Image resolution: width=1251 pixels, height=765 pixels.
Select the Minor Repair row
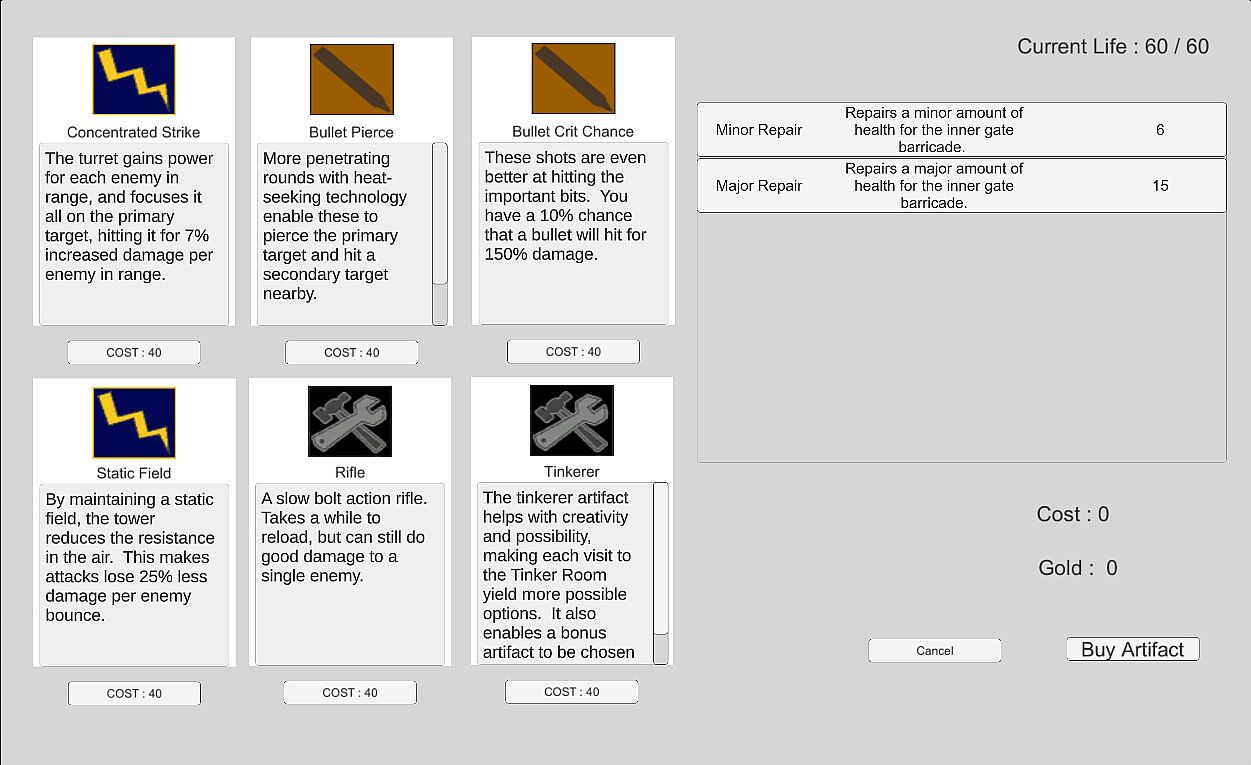tap(961, 130)
